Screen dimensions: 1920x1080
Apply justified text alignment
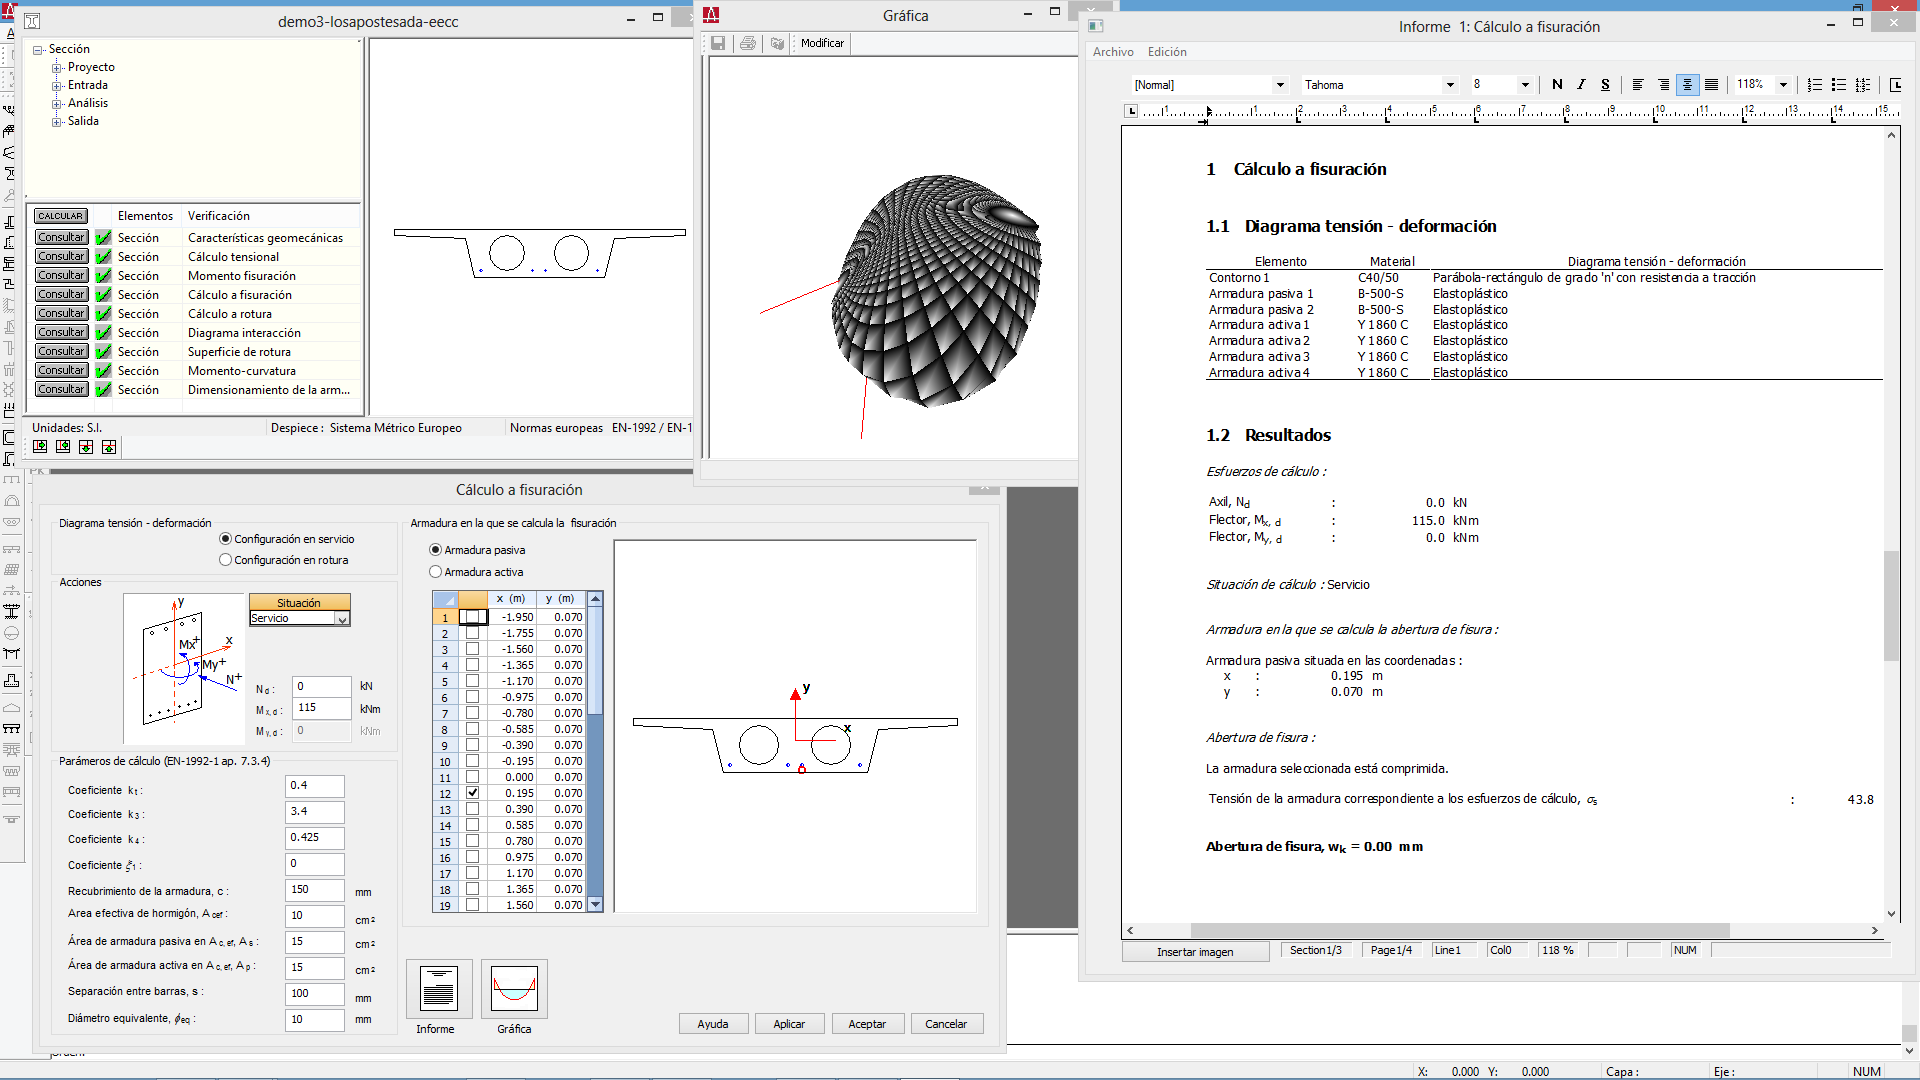tap(1712, 85)
